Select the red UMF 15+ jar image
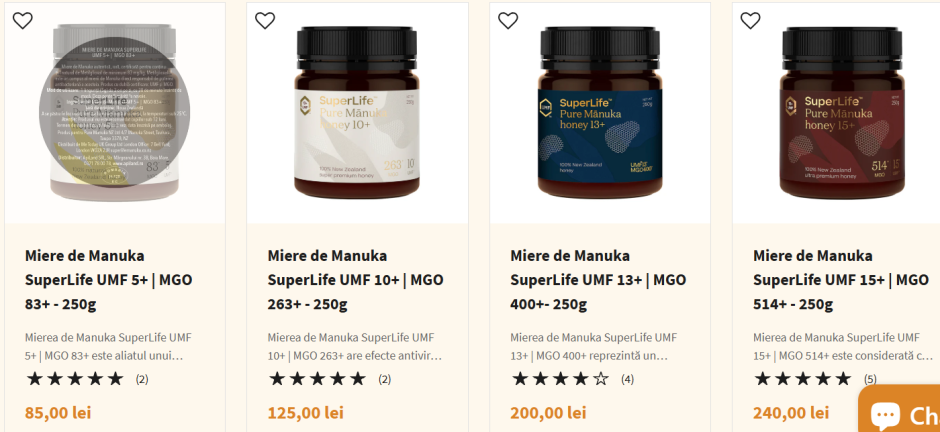Screen dimensions: 940x432 point(842,113)
